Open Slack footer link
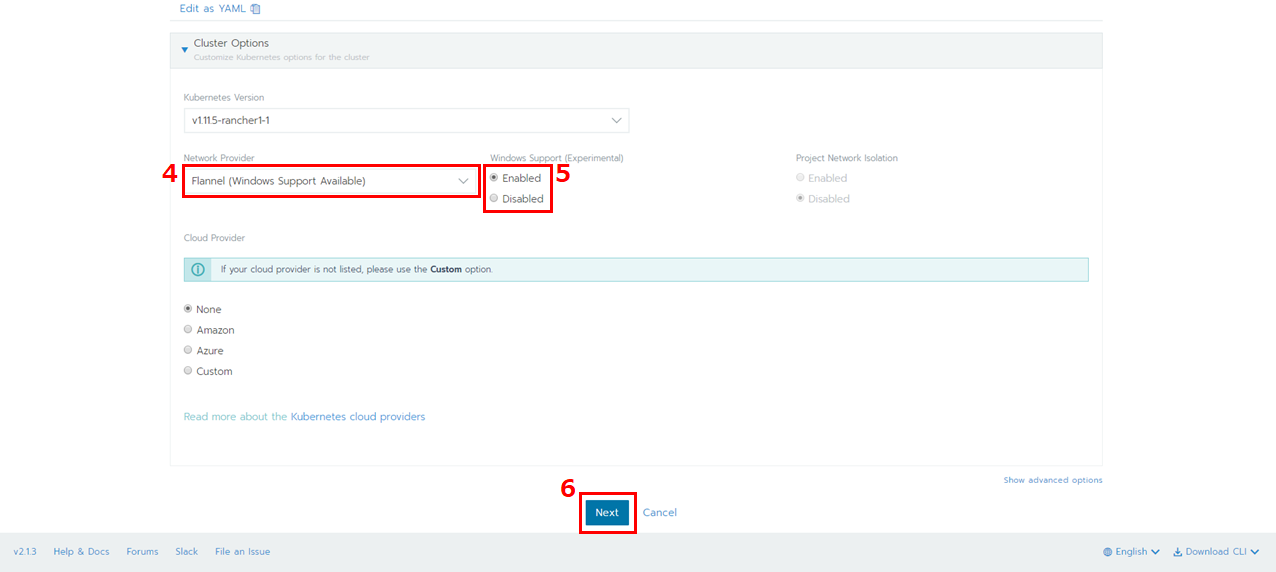Image resolution: width=1276 pixels, height=572 pixels. [x=187, y=551]
